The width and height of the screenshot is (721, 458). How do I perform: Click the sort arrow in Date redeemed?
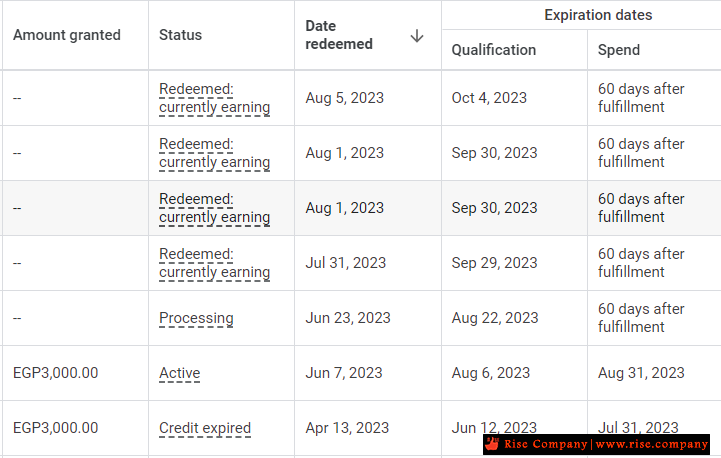(417, 35)
